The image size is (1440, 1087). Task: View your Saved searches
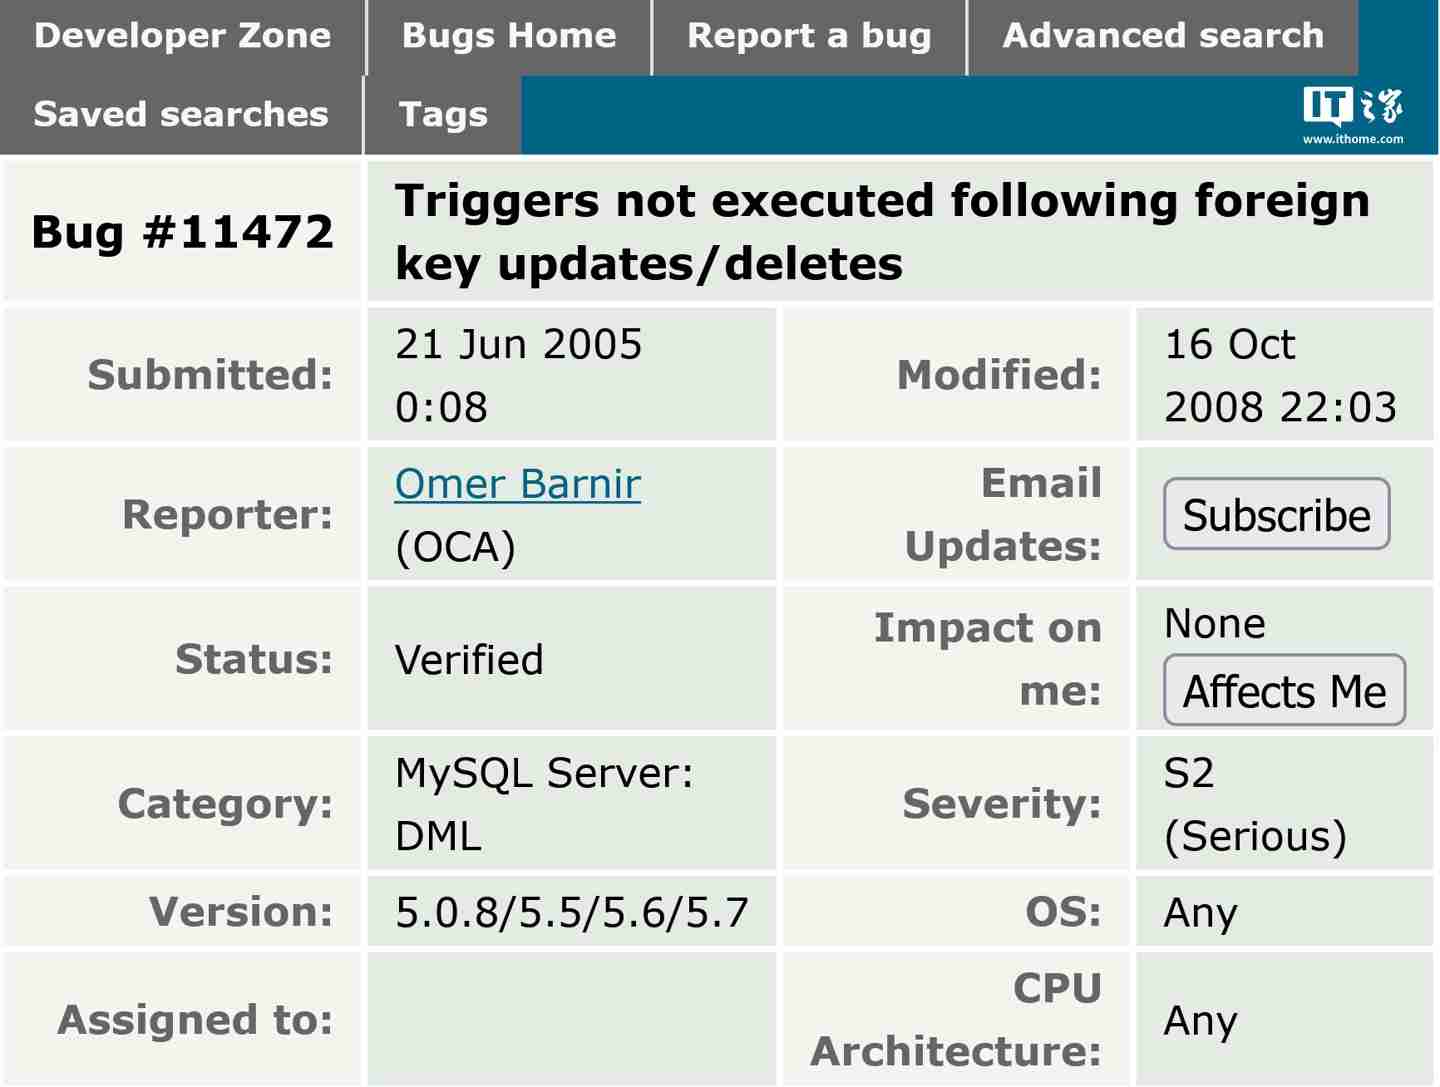[x=180, y=114]
